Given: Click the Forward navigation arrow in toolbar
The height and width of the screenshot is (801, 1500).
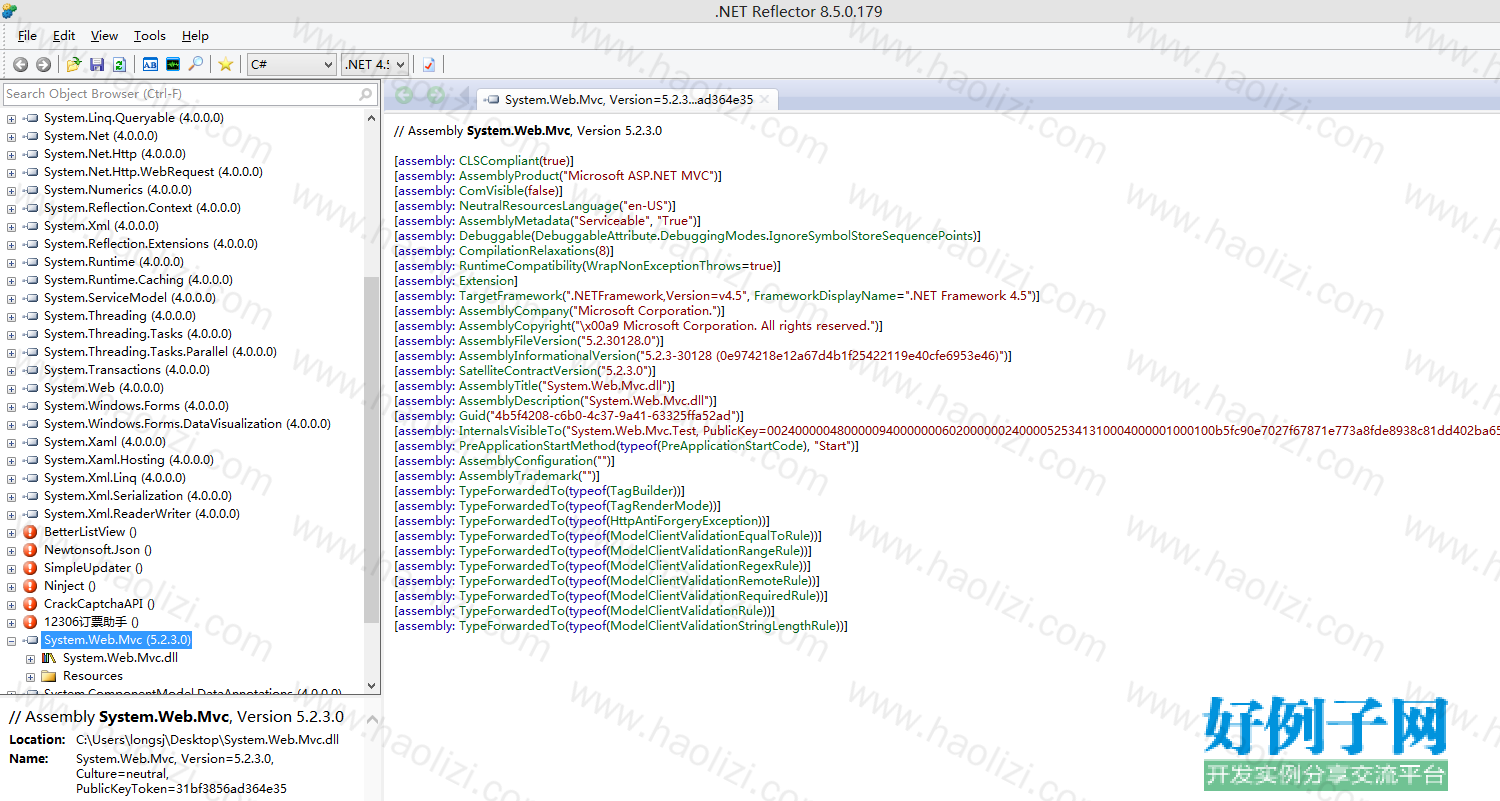Looking at the screenshot, I should point(43,64).
